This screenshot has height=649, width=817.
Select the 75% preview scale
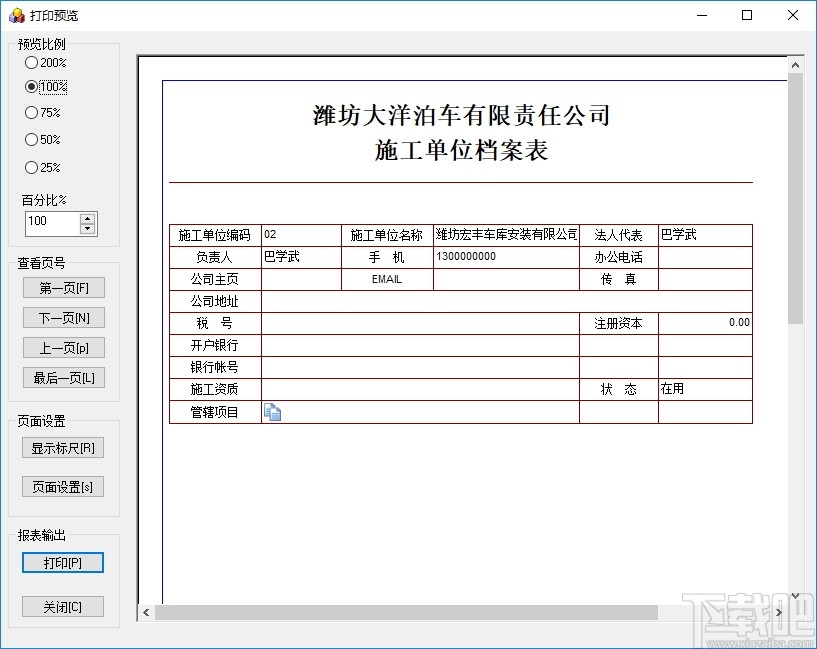click(x=31, y=114)
